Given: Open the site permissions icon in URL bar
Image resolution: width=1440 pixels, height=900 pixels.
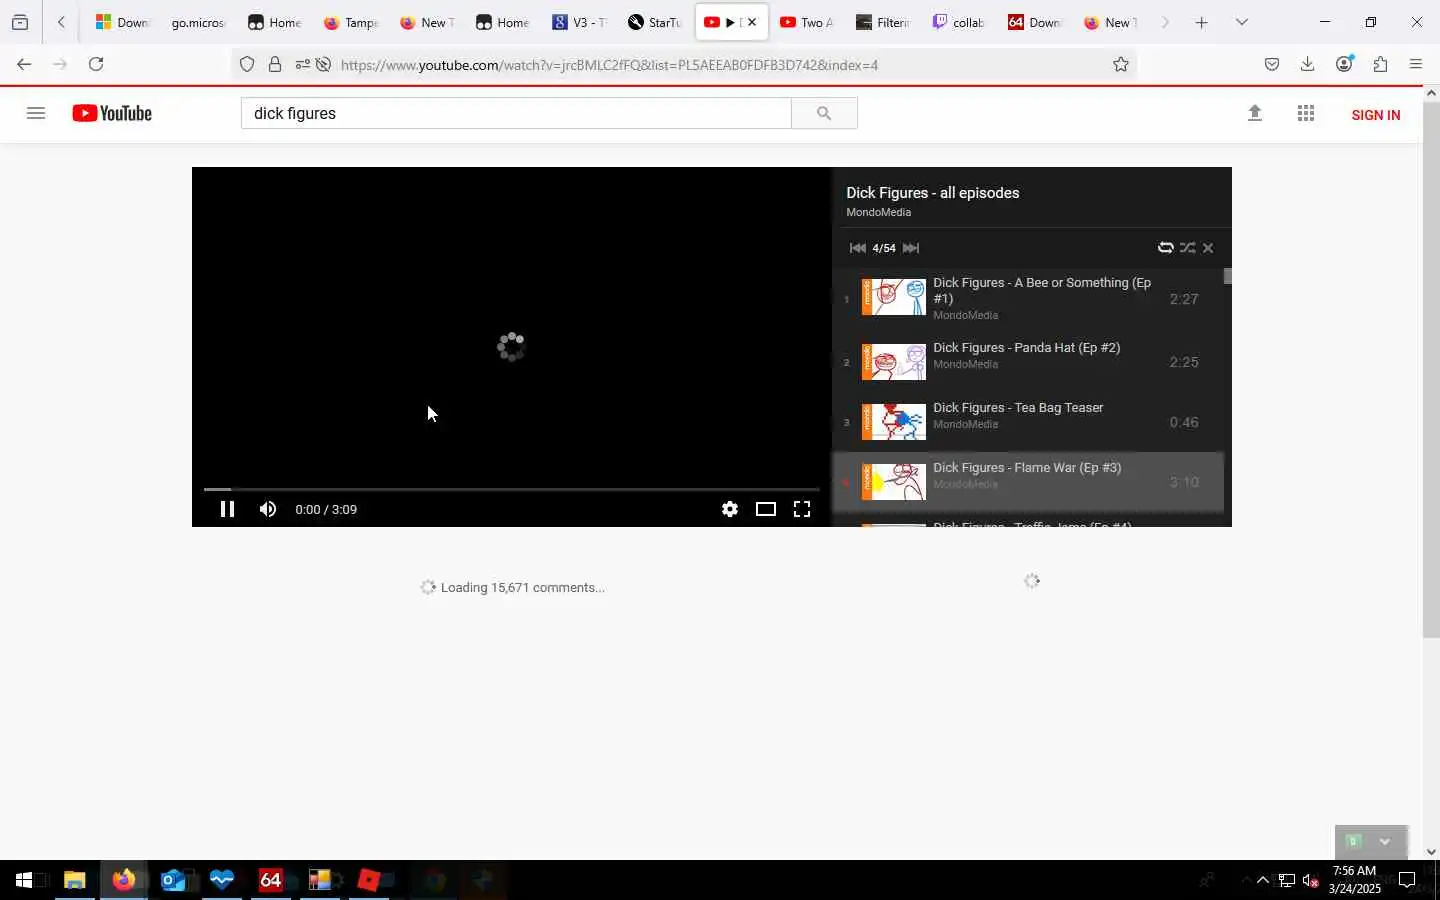Looking at the screenshot, I should coord(302,65).
